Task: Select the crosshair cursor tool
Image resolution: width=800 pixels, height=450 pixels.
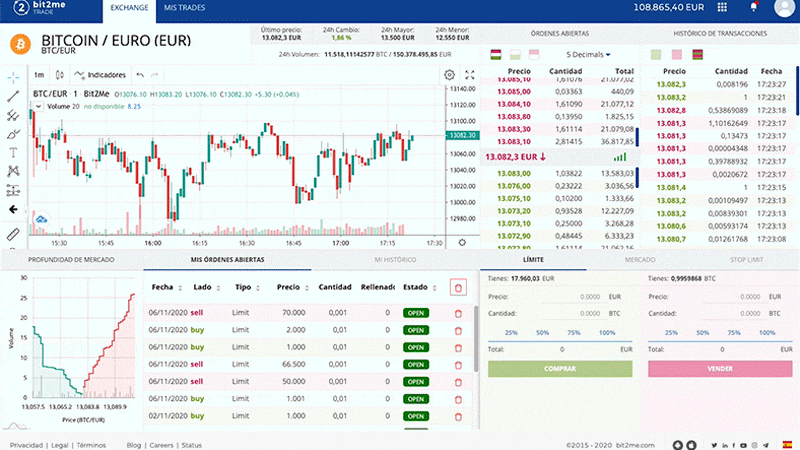Action: pos(13,78)
